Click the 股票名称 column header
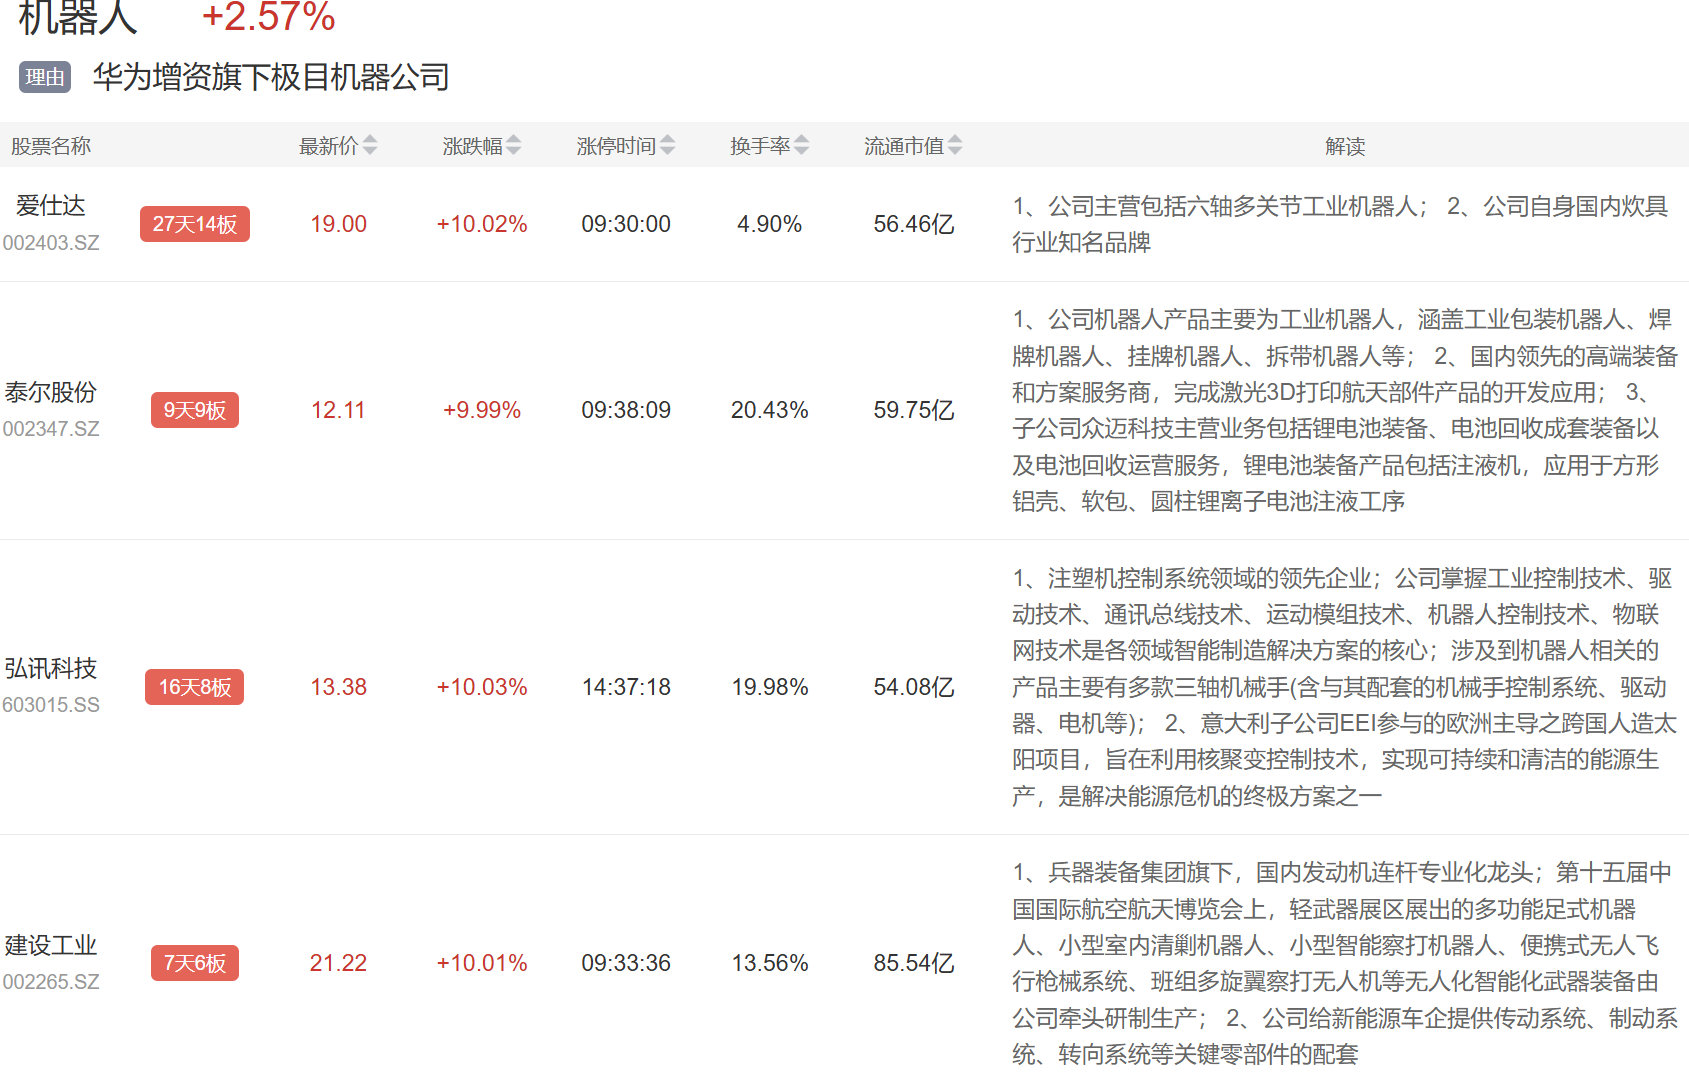The height and width of the screenshot is (1080, 1689). [x=51, y=146]
